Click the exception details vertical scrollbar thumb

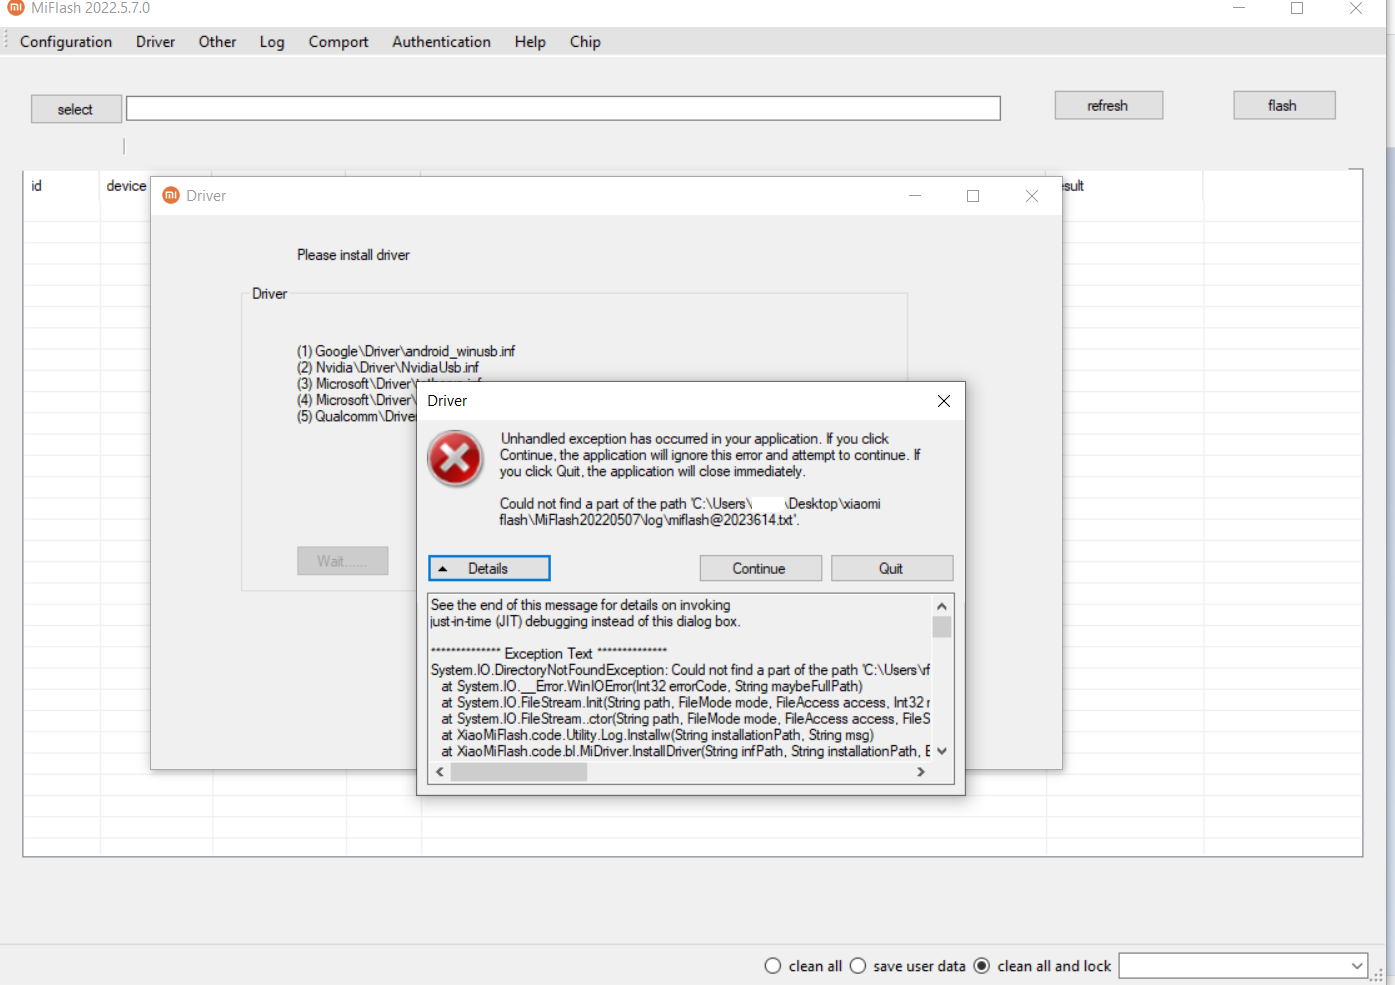coord(941,627)
